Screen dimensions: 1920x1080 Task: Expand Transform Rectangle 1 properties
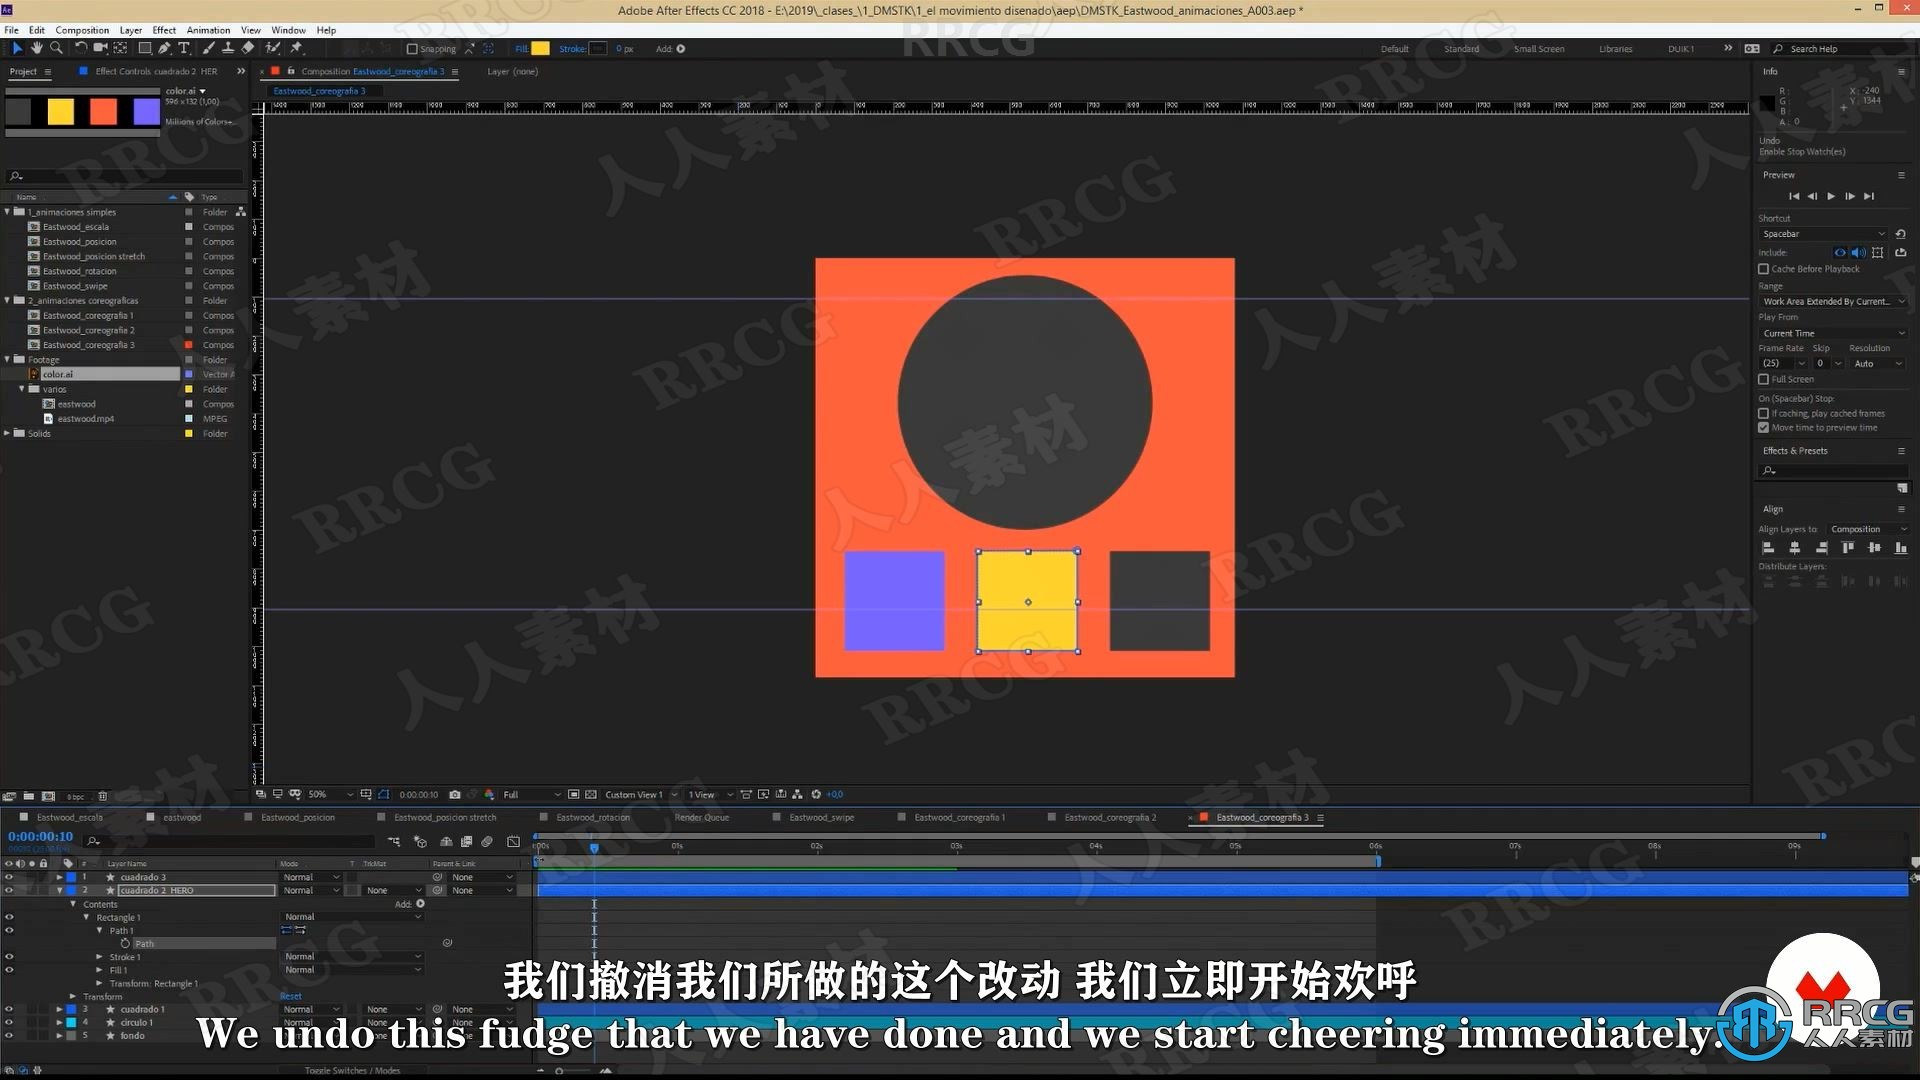(103, 982)
